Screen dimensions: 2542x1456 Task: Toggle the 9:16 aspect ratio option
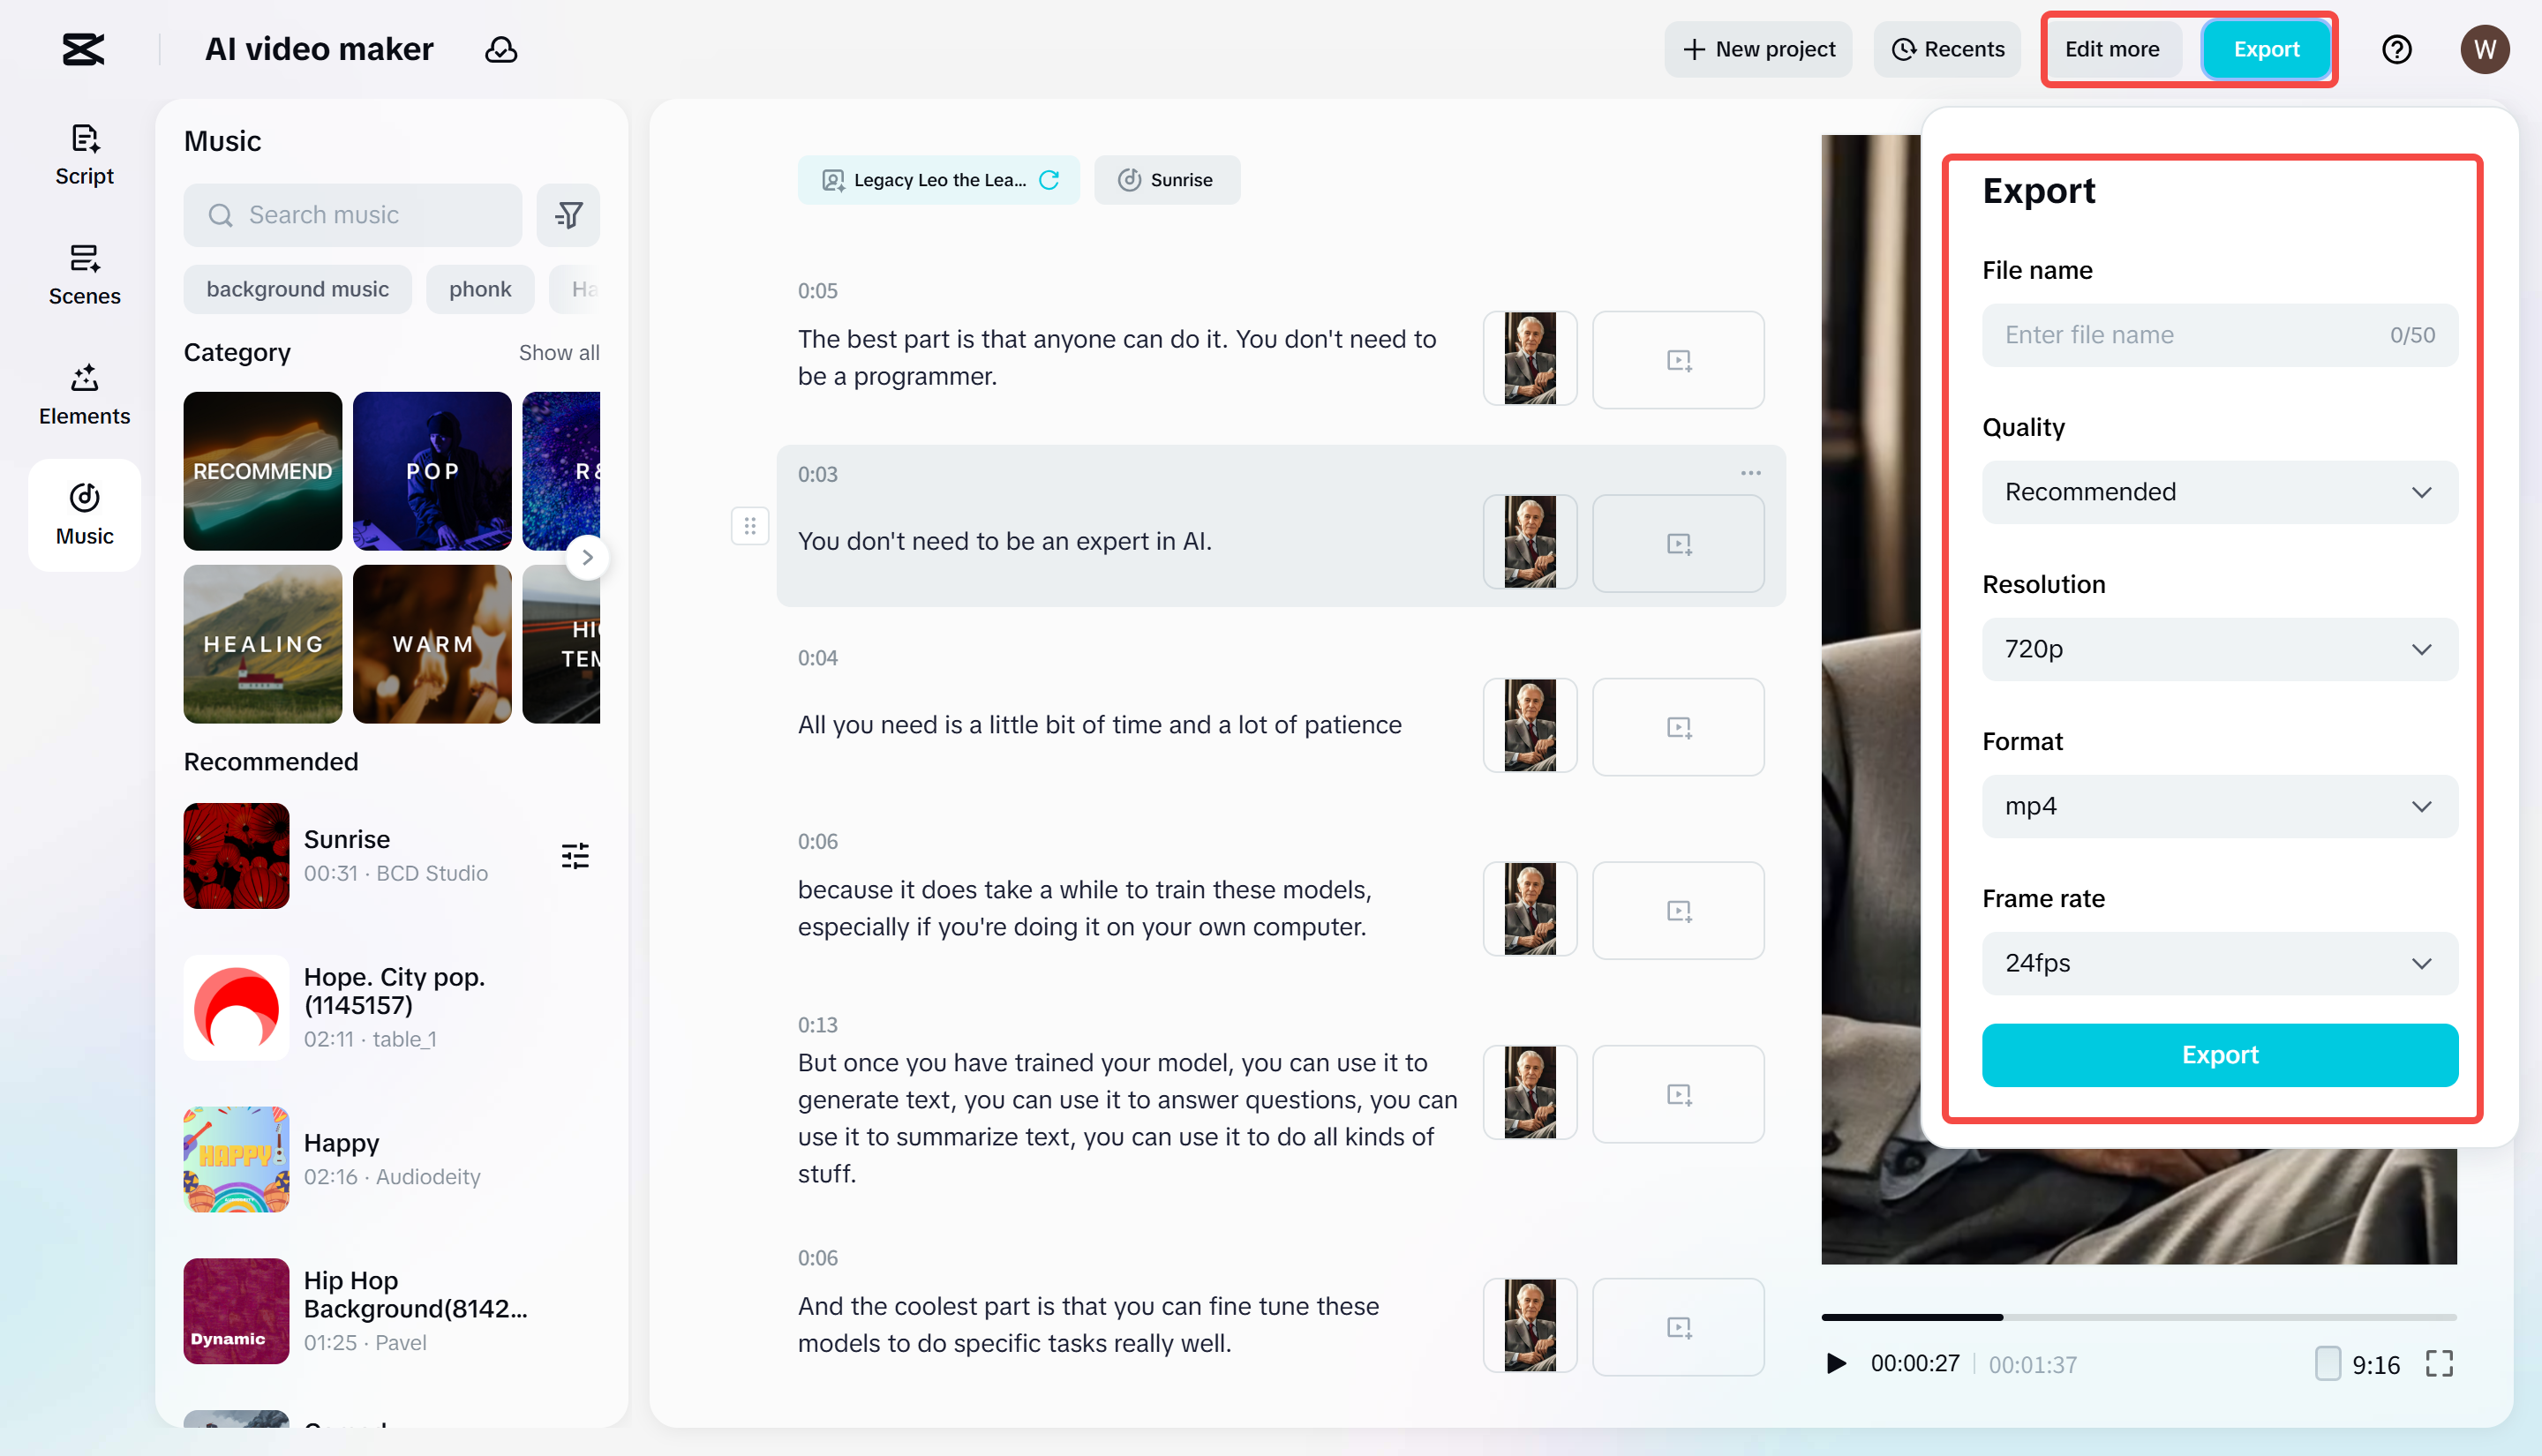(2328, 1363)
